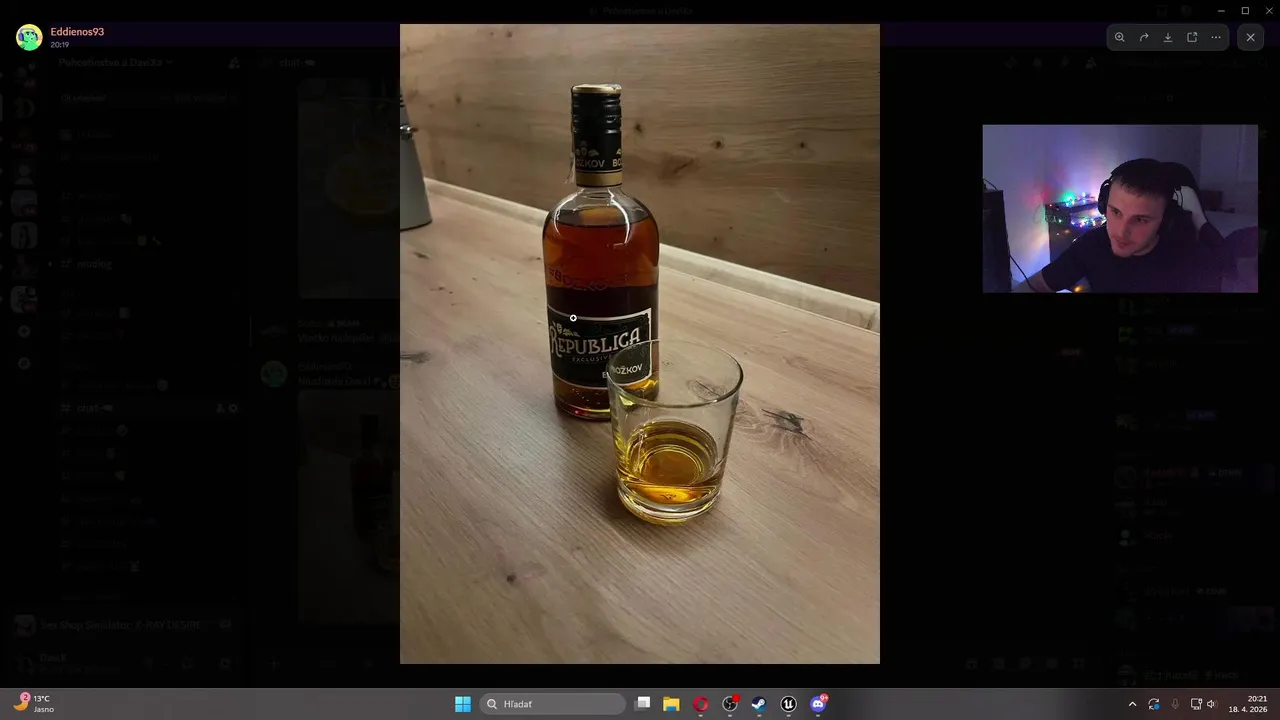1280x720 pixels.
Task: Open the image in browser
Action: [1192, 37]
